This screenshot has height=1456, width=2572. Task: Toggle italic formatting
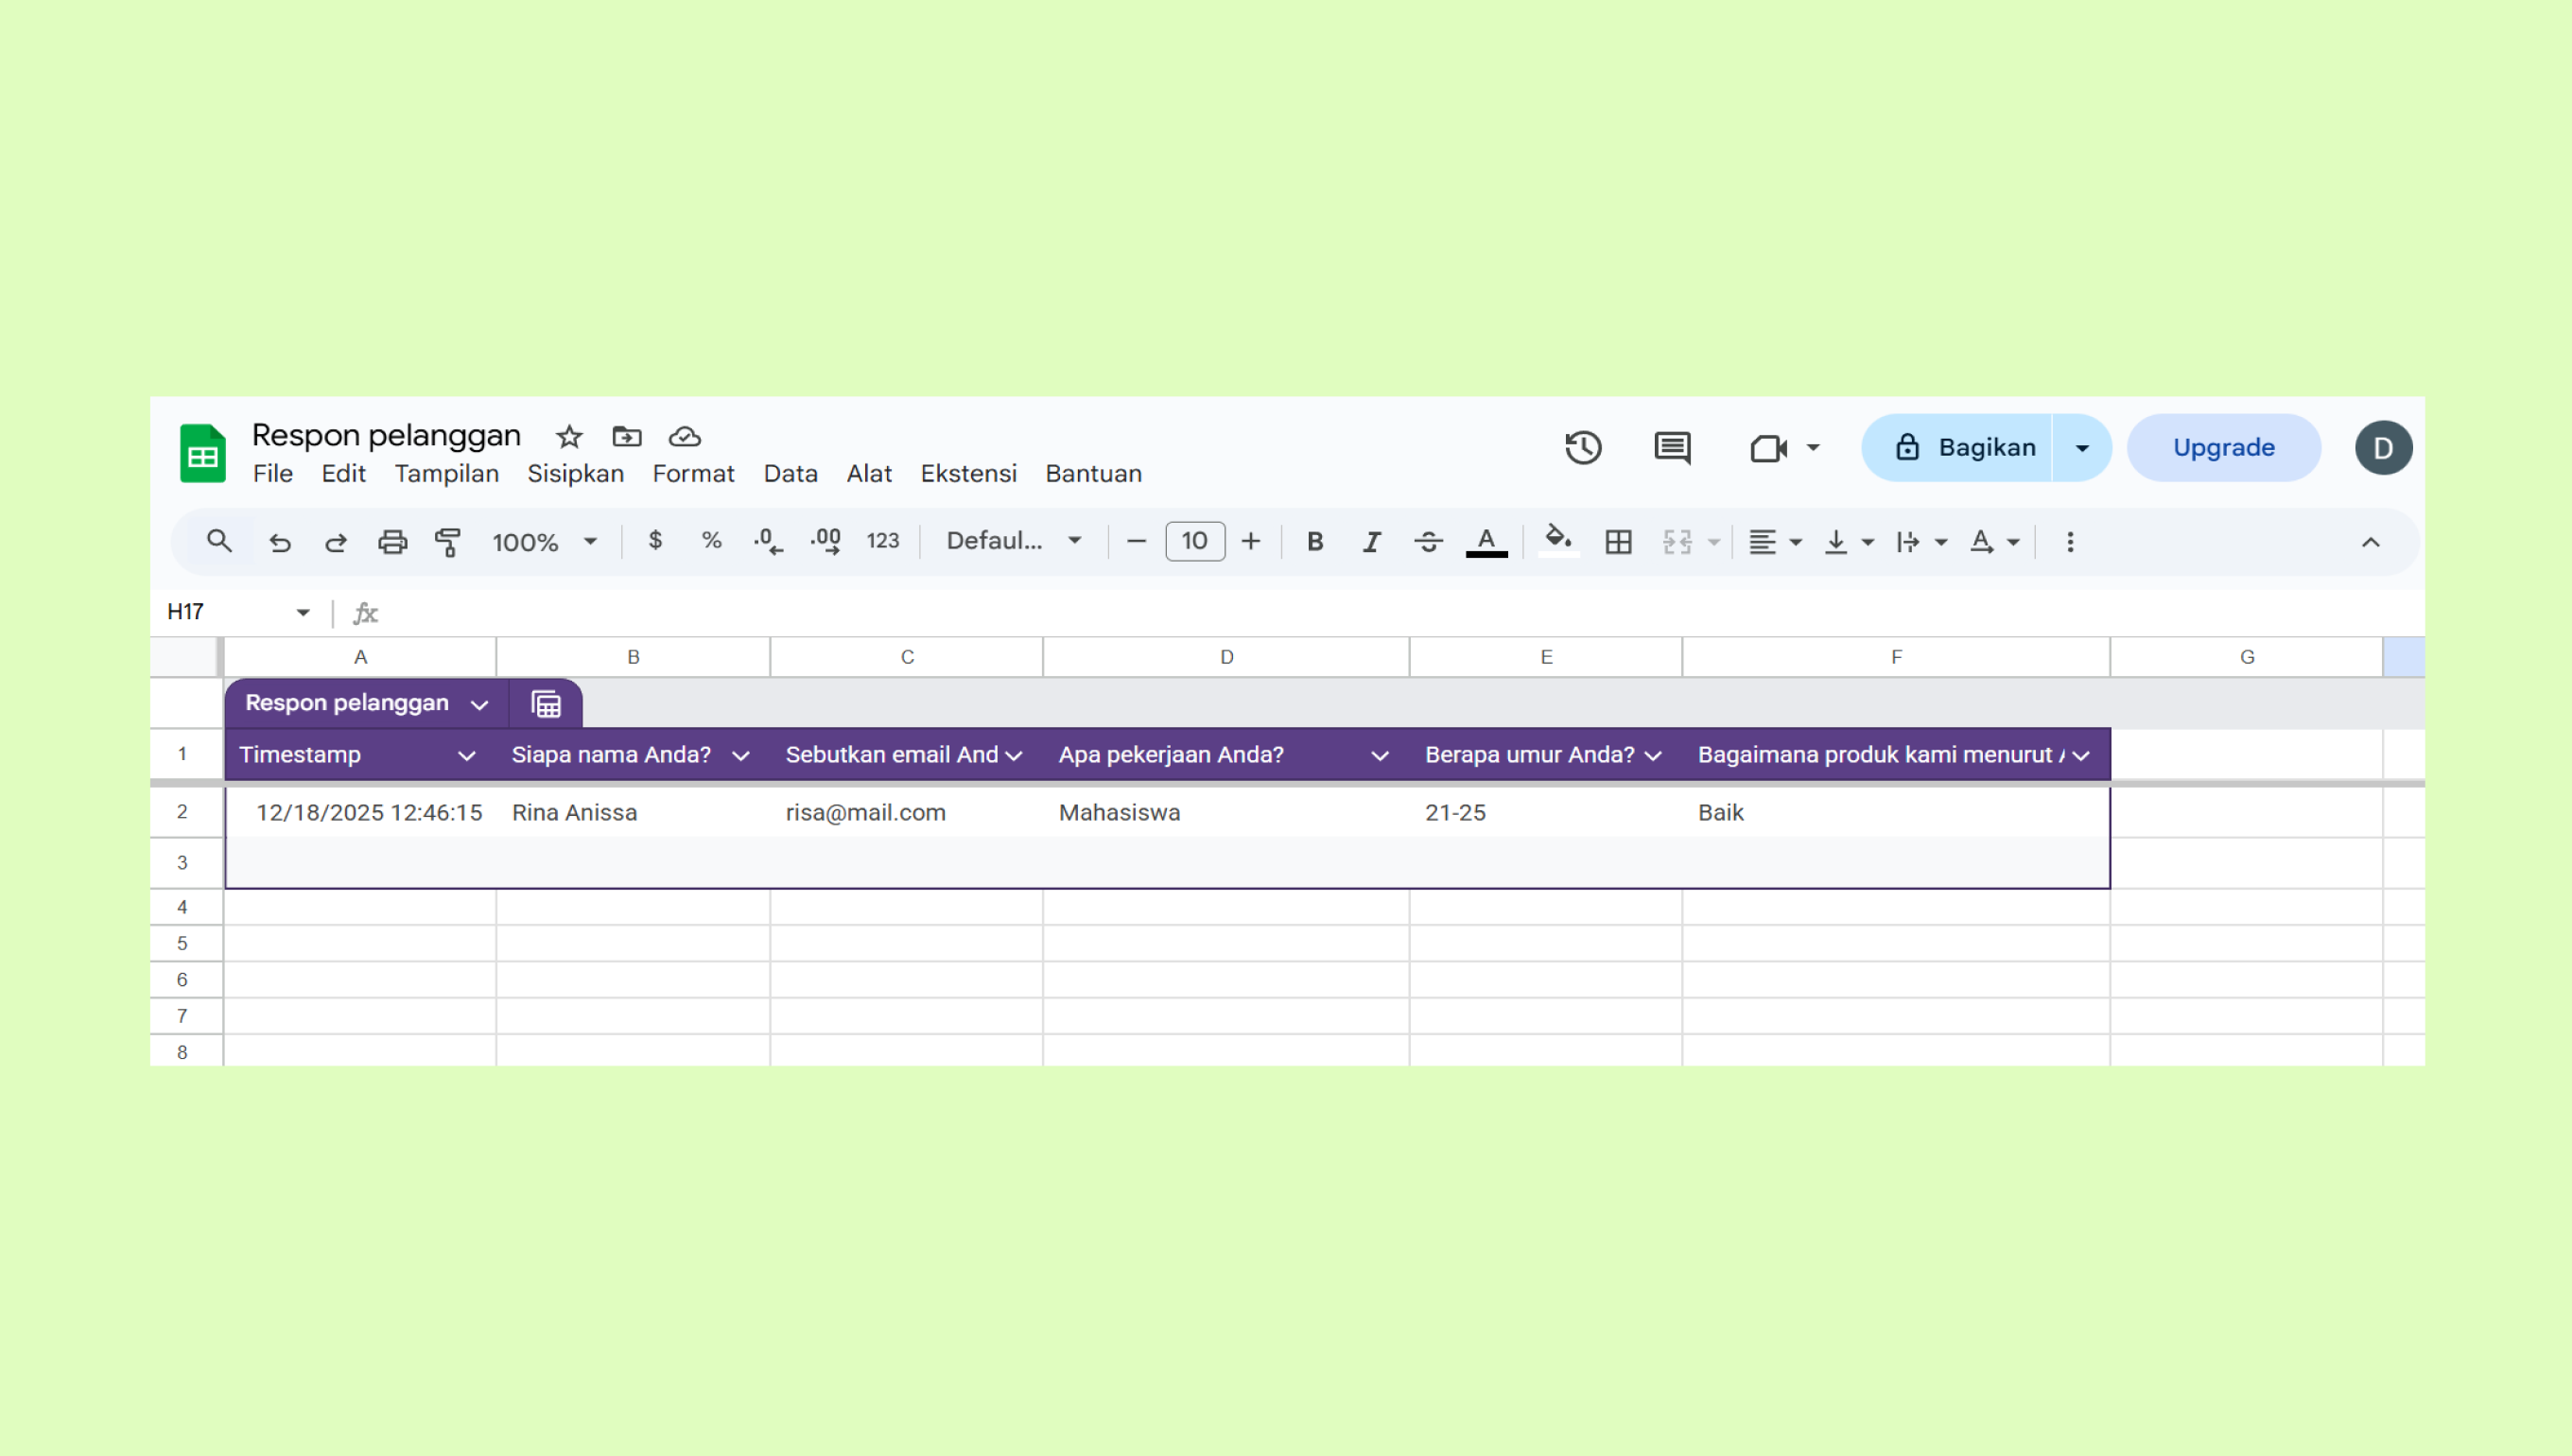tap(1371, 541)
